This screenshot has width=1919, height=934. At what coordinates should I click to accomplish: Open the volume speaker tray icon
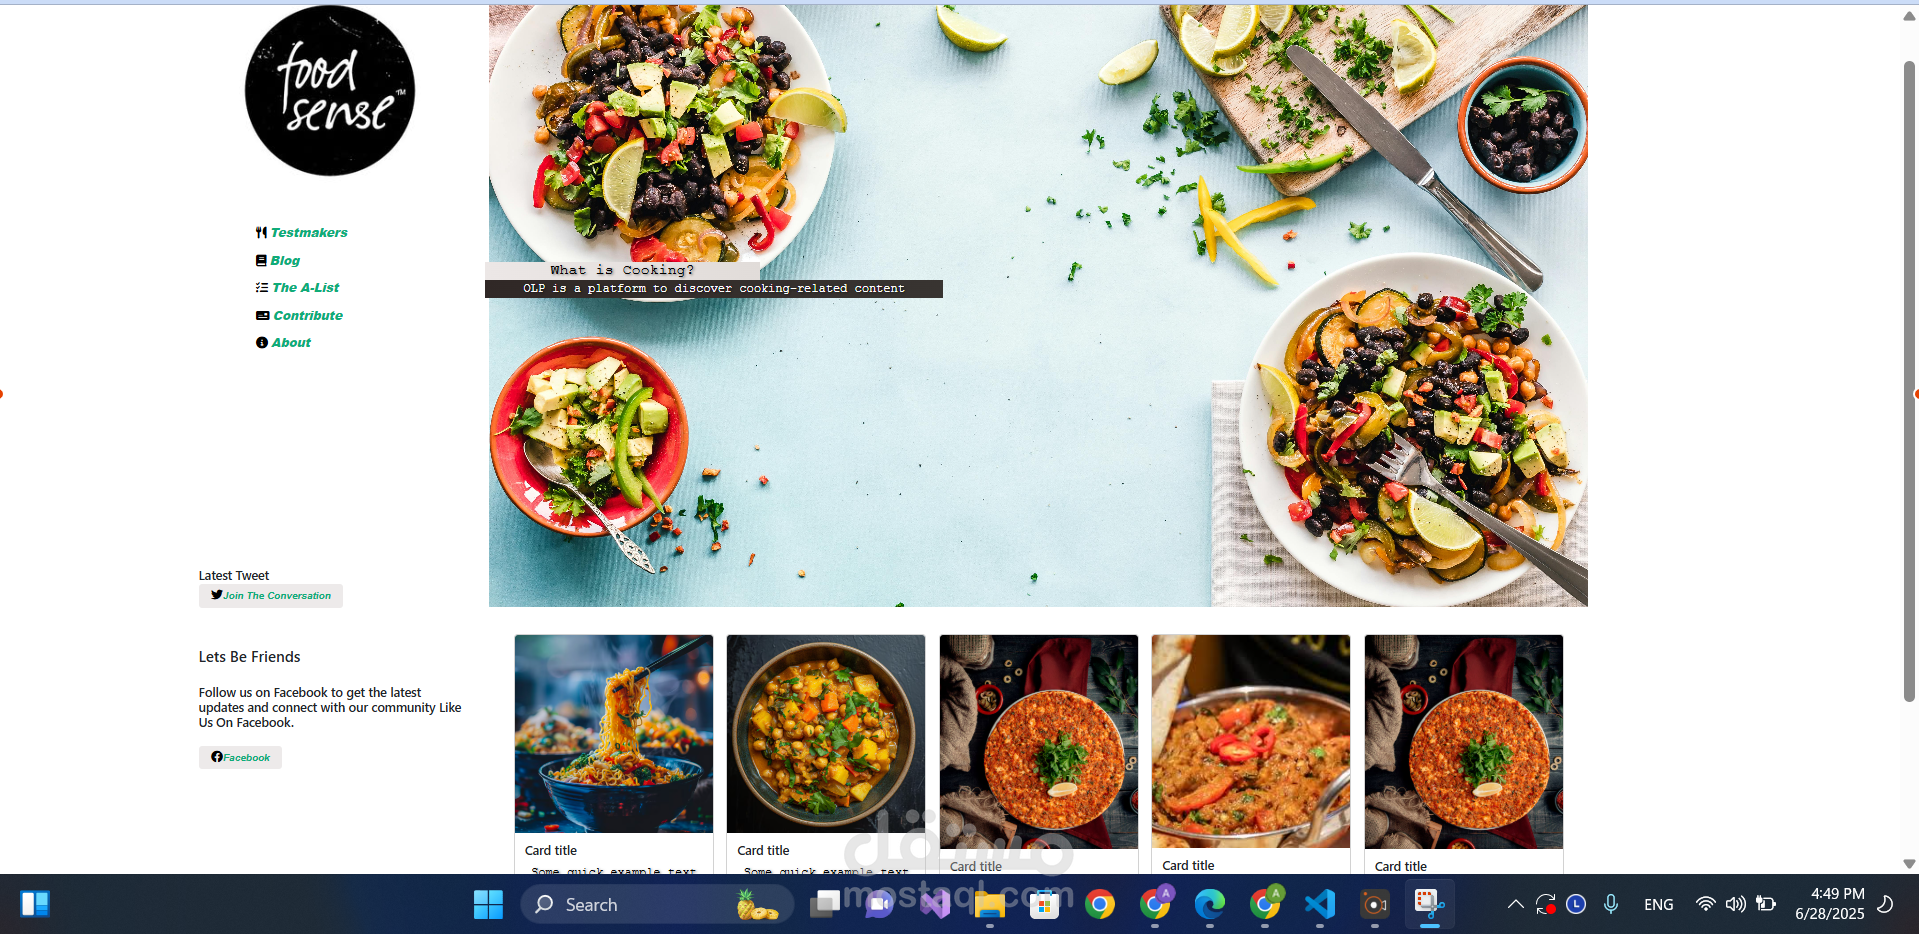pos(1736,904)
